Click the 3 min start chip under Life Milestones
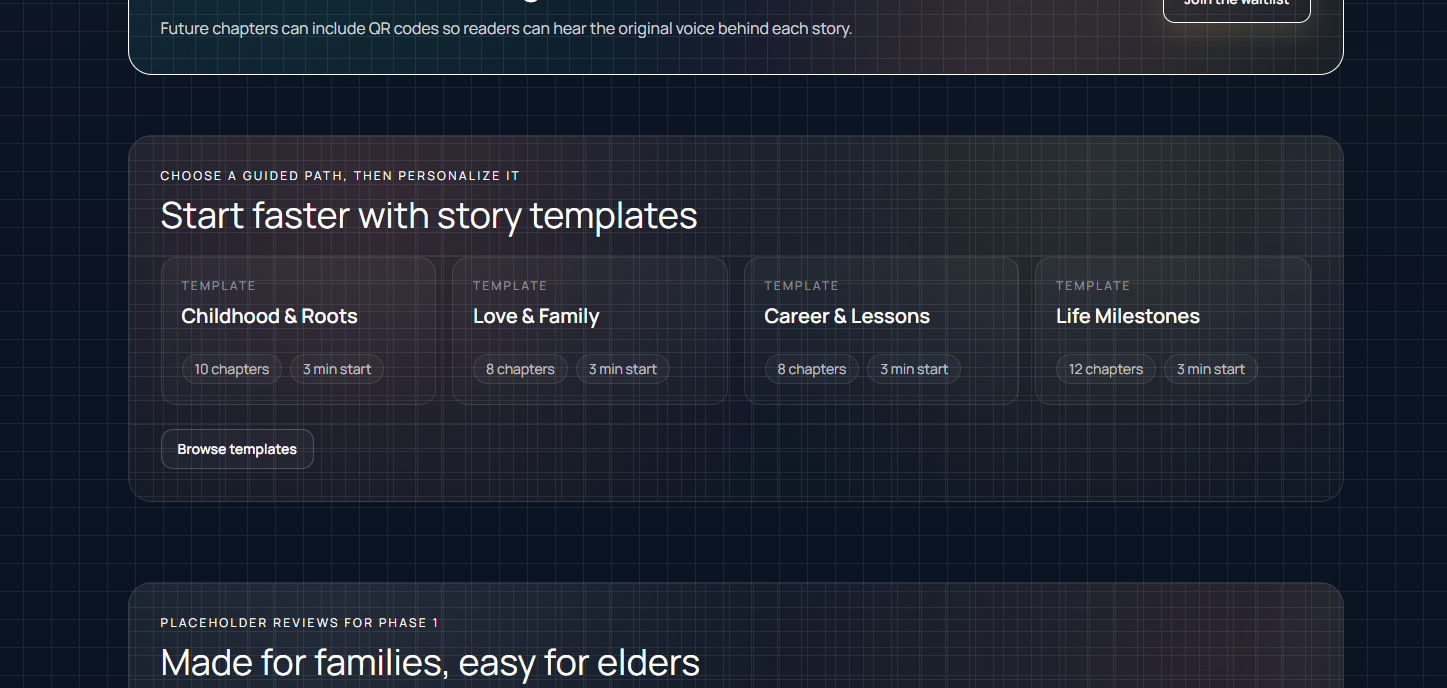Screen dimensions: 1447x688 coord(1210,369)
